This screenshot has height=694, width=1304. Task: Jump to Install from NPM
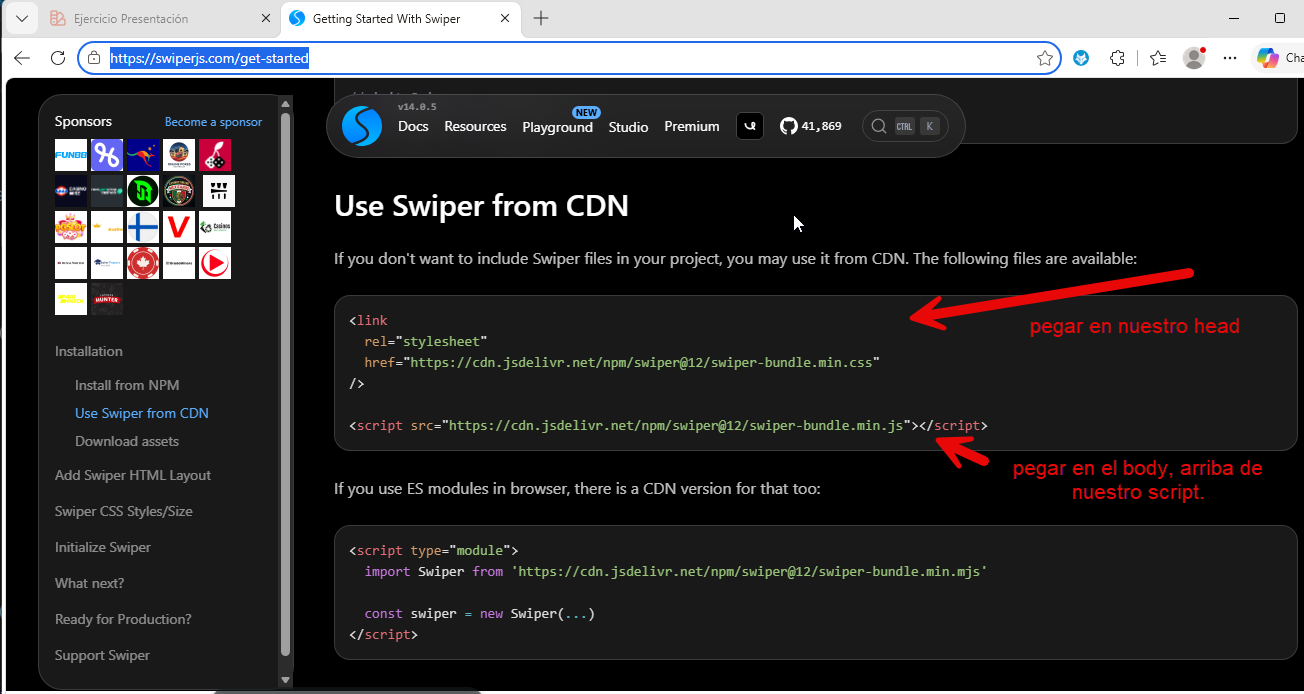(x=127, y=385)
